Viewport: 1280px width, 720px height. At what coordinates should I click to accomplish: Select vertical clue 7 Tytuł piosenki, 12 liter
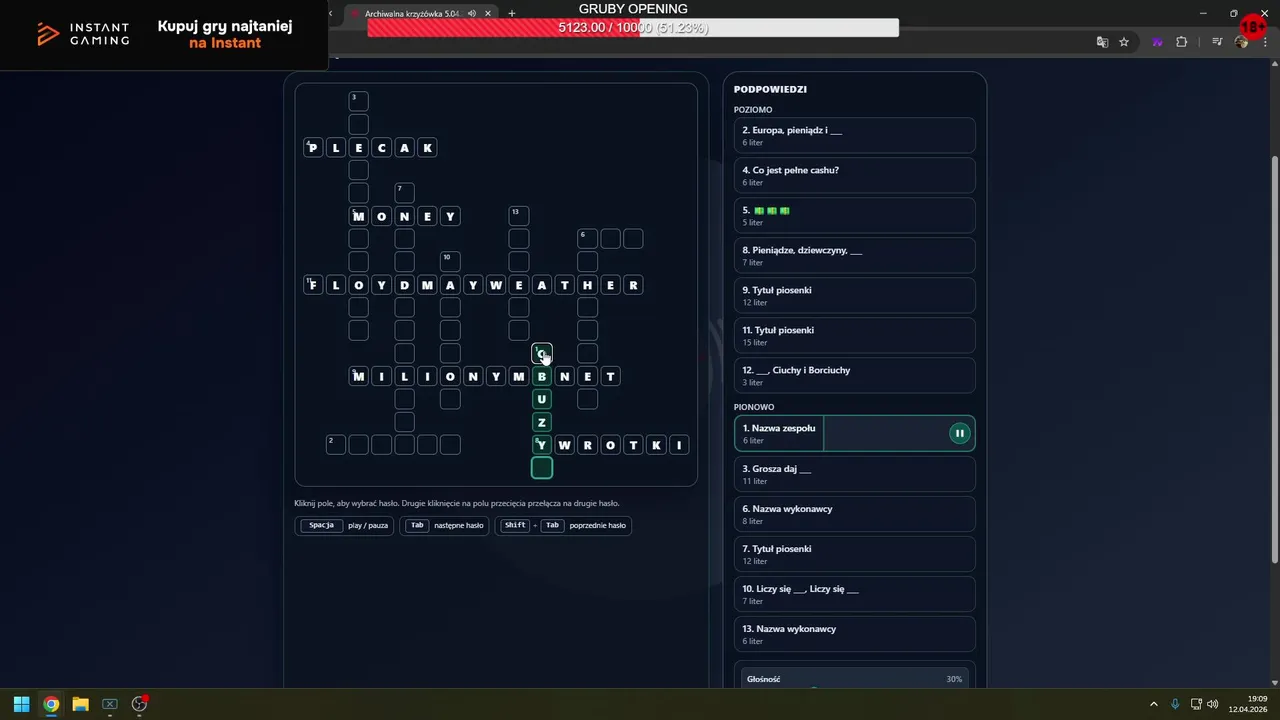tap(854, 554)
